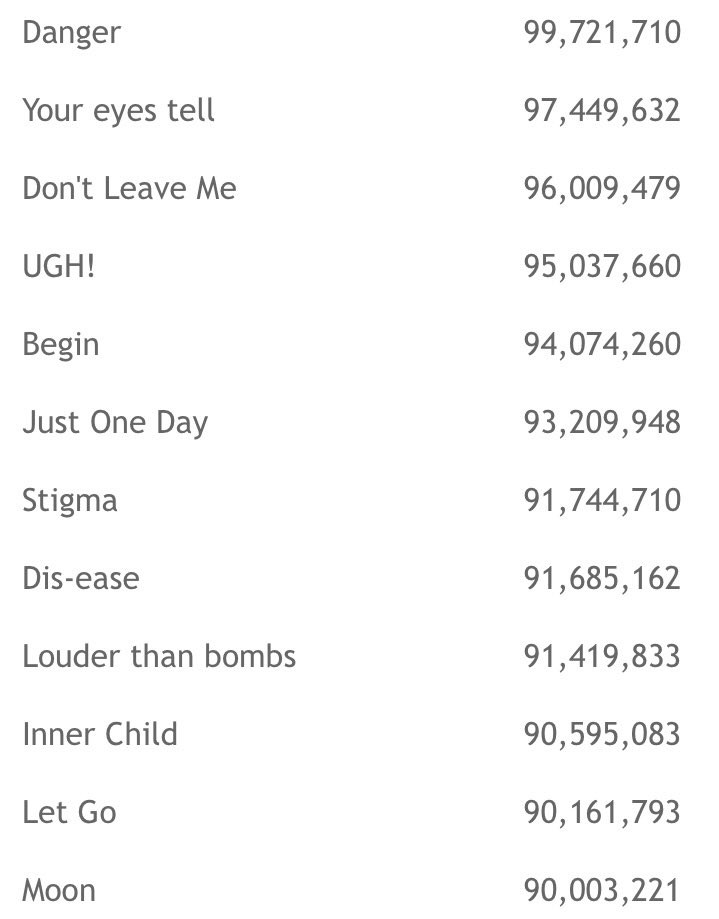Click the stream count 99,721,710

pos(602,32)
